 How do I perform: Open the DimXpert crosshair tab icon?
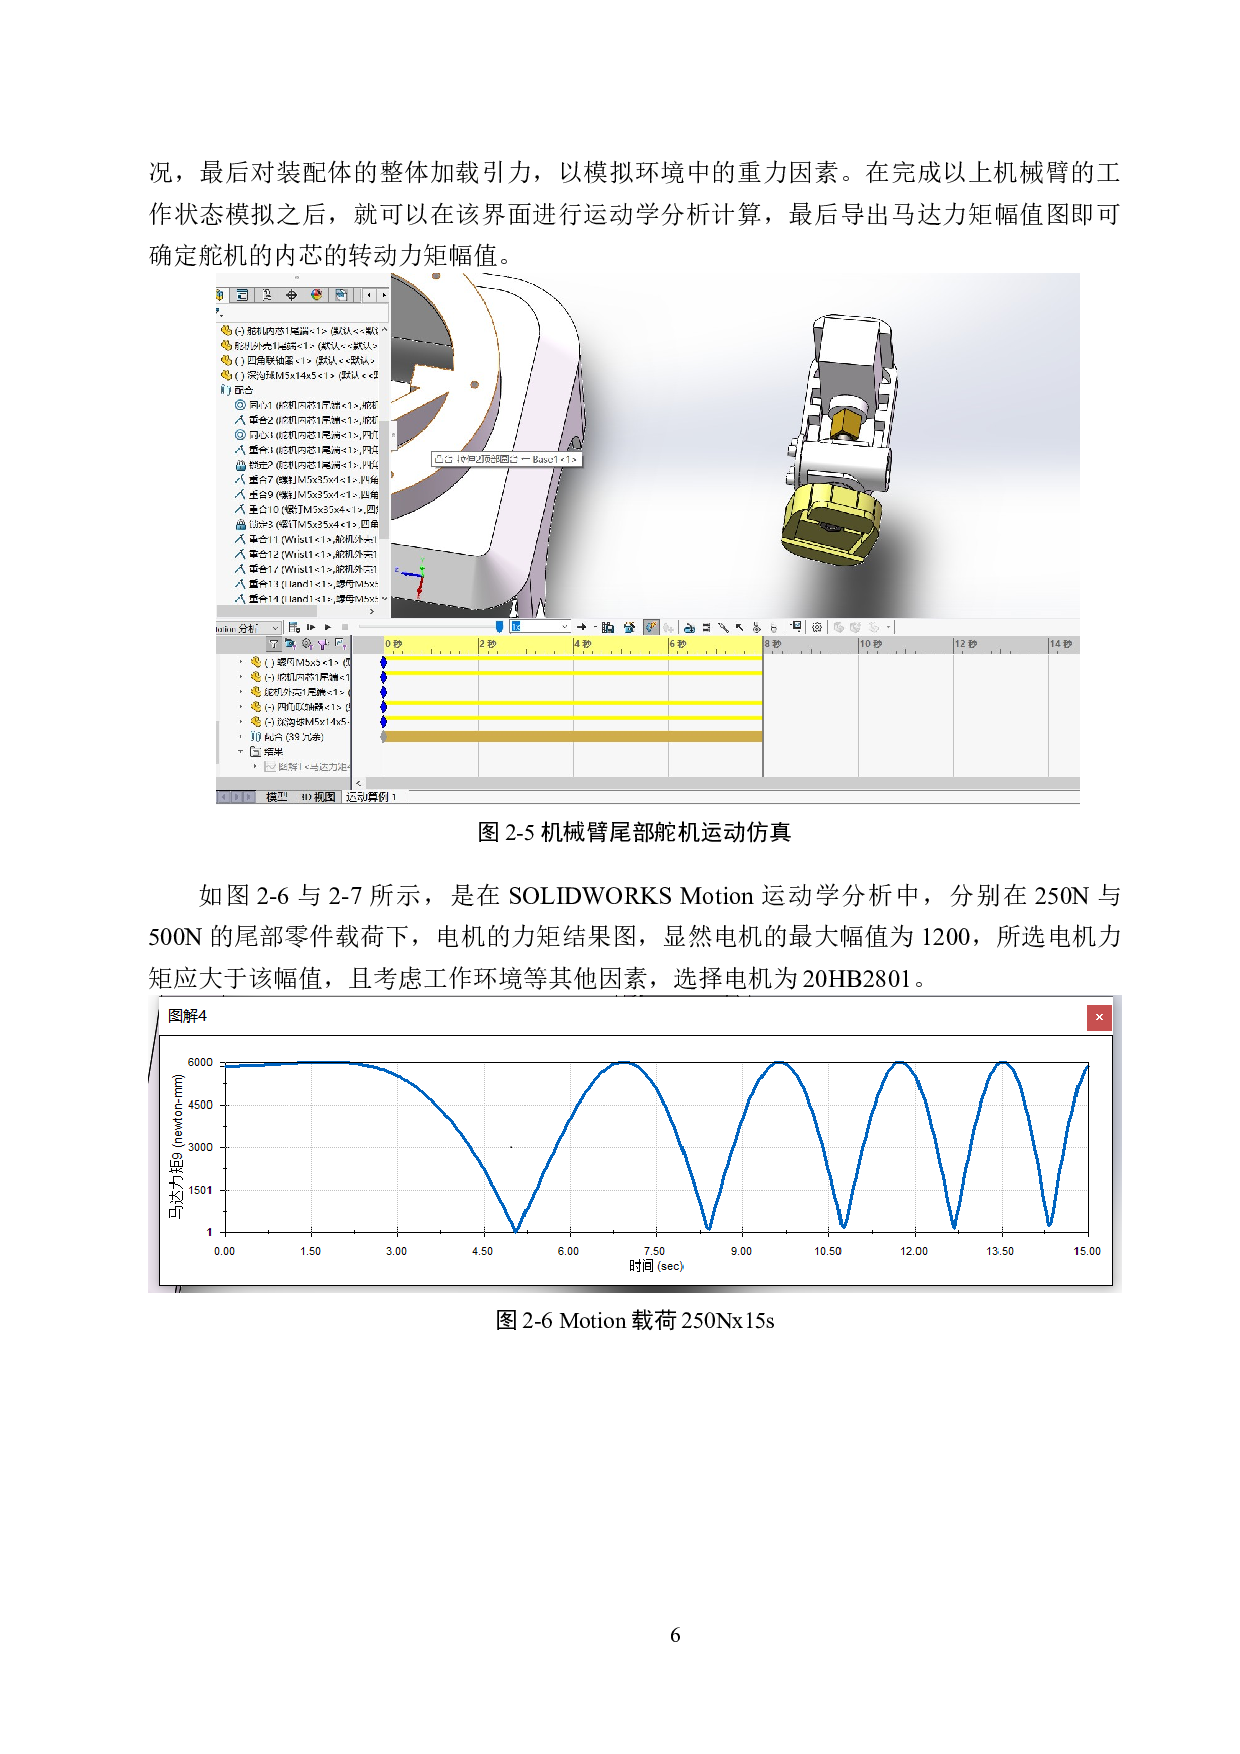pos(292,295)
